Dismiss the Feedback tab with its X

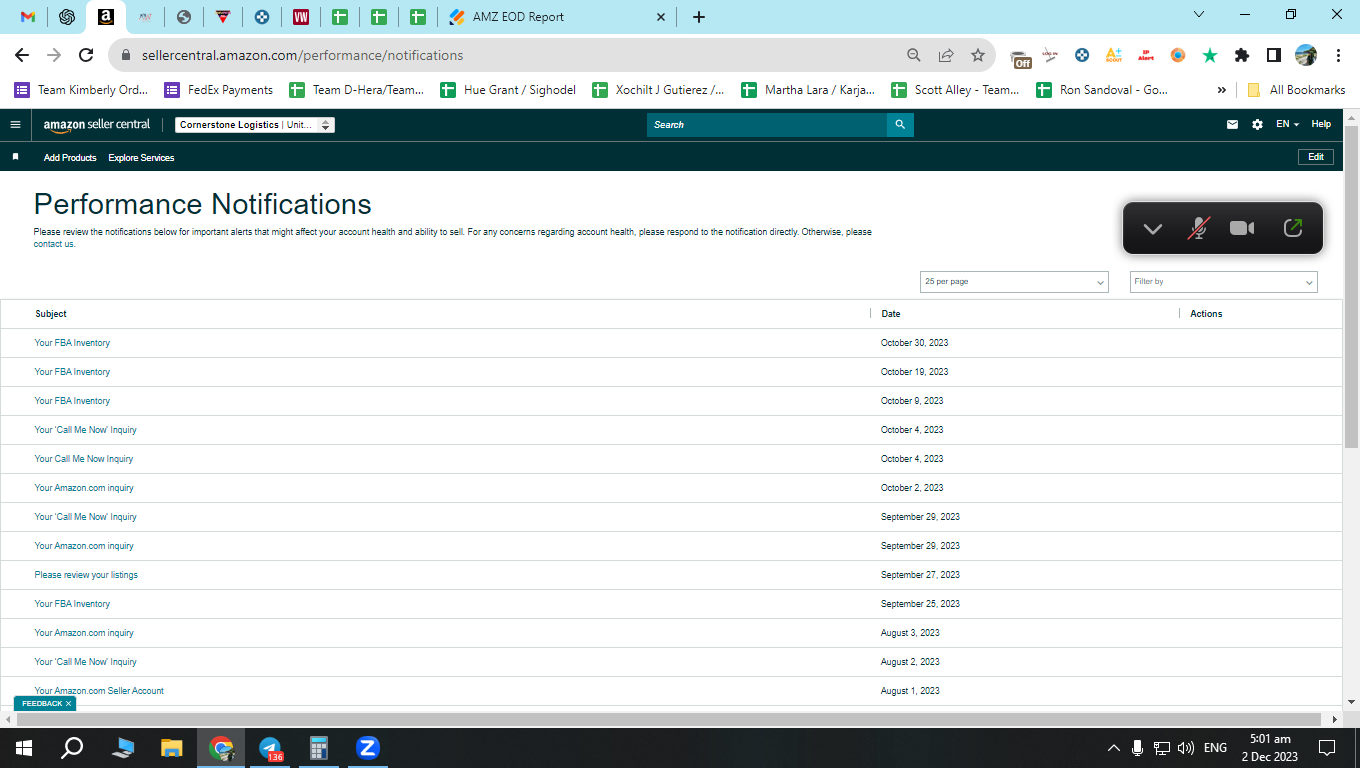[x=68, y=704]
